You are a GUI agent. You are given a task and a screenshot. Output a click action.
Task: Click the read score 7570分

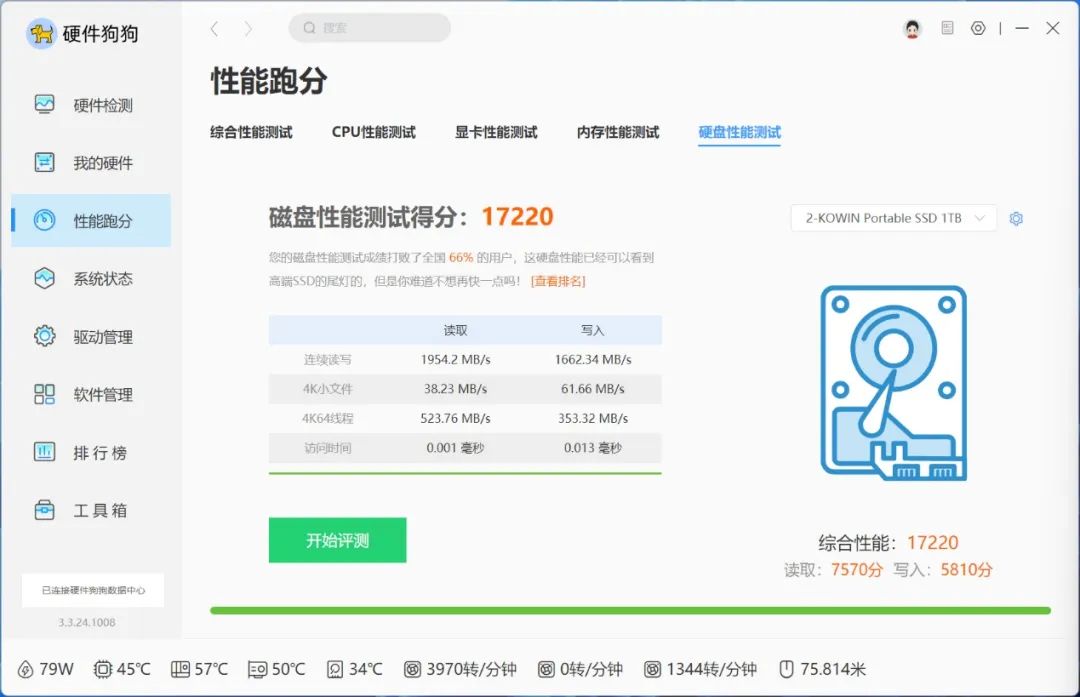(x=856, y=570)
